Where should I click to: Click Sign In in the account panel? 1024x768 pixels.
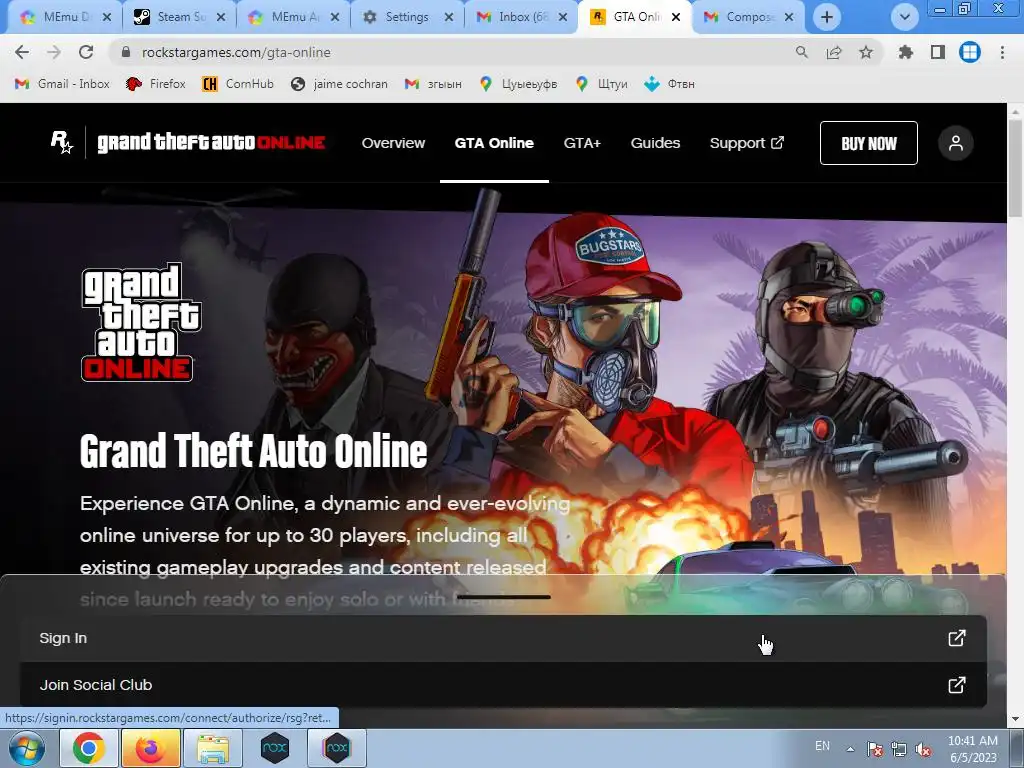pos(503,638)
